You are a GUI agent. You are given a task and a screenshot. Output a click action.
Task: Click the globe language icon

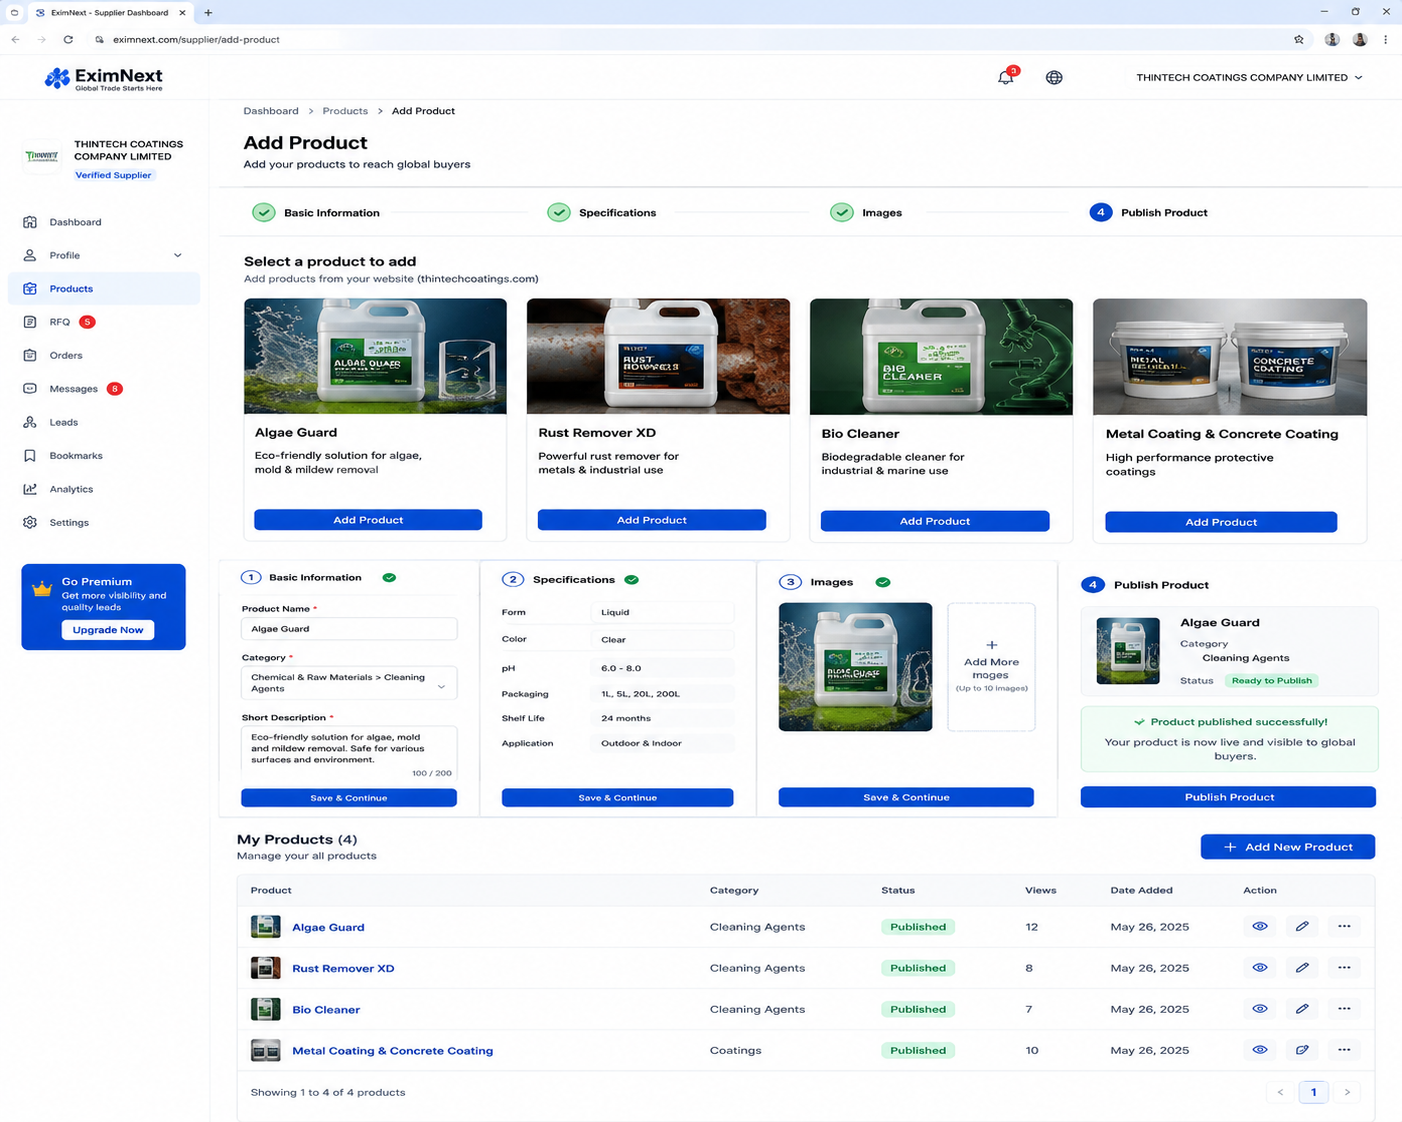point(1054,77)
